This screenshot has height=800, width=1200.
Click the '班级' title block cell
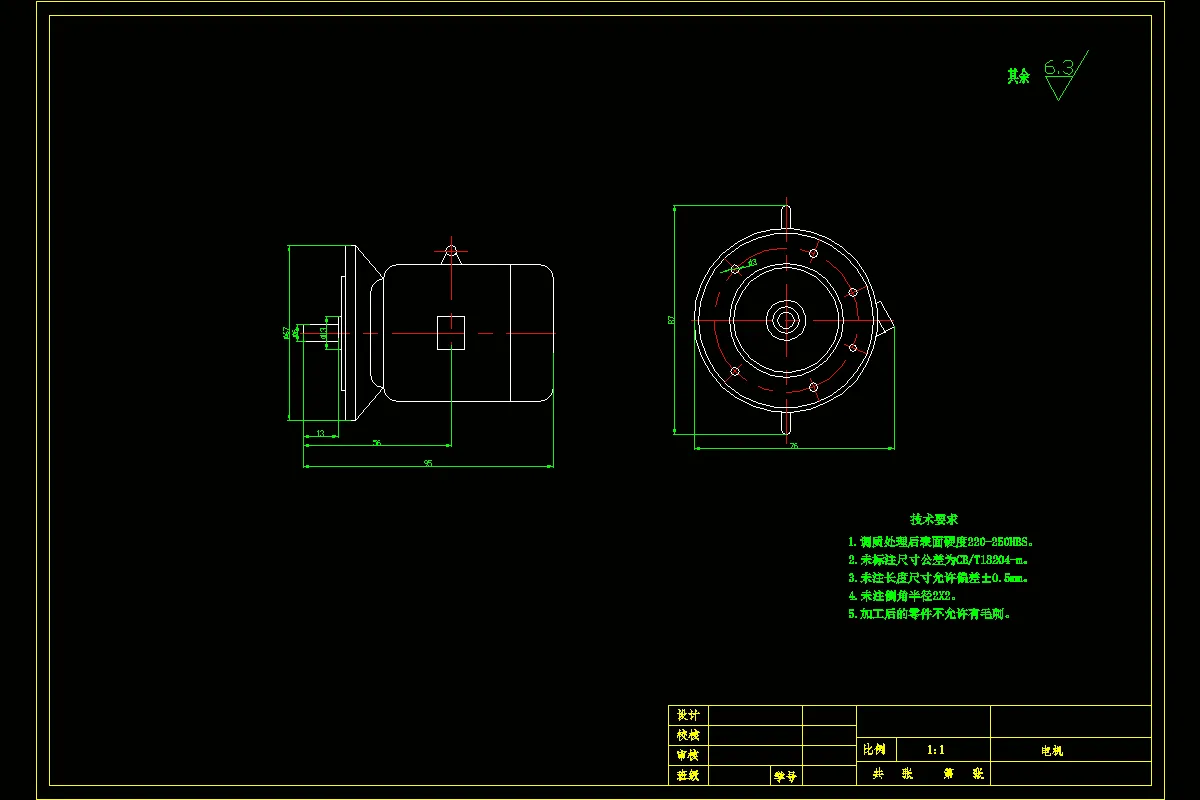pyautogui.click(x=688, y=775)
